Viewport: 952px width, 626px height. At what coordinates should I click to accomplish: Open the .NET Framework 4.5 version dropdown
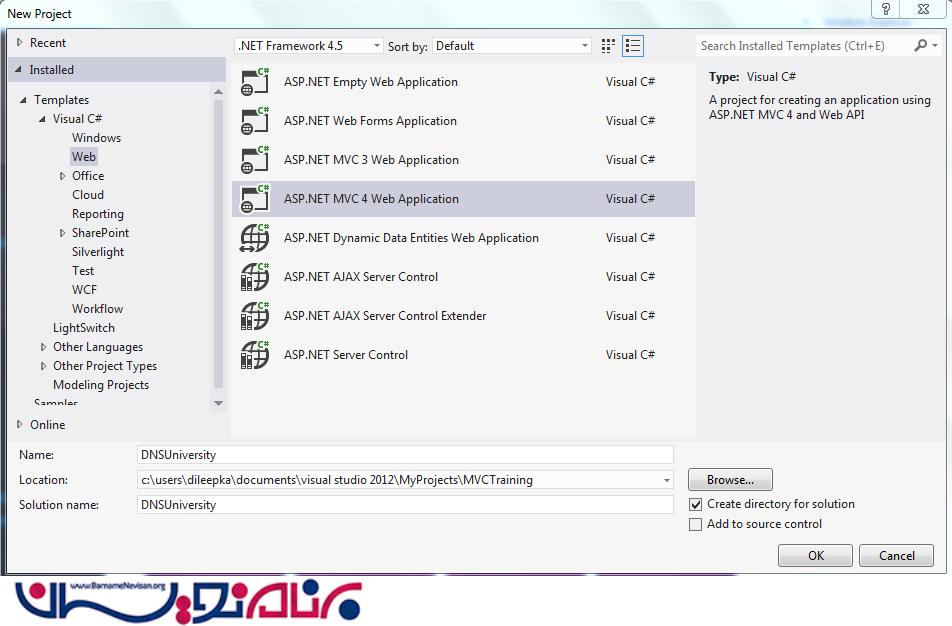308,46
